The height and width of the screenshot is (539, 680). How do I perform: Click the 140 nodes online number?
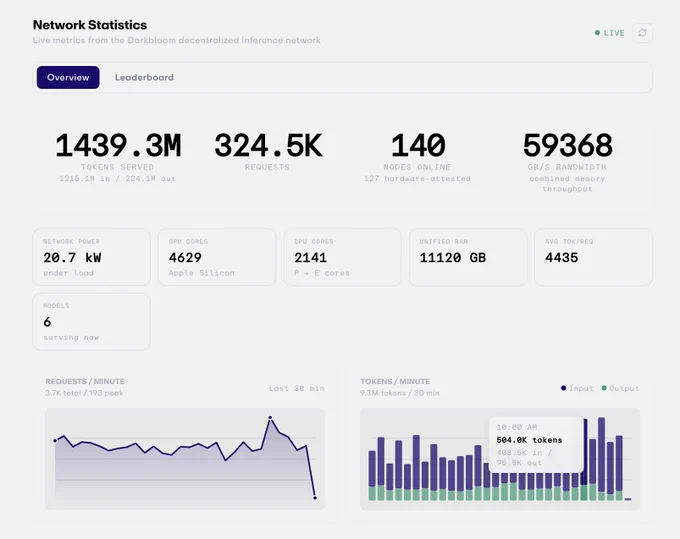point(418,145)
